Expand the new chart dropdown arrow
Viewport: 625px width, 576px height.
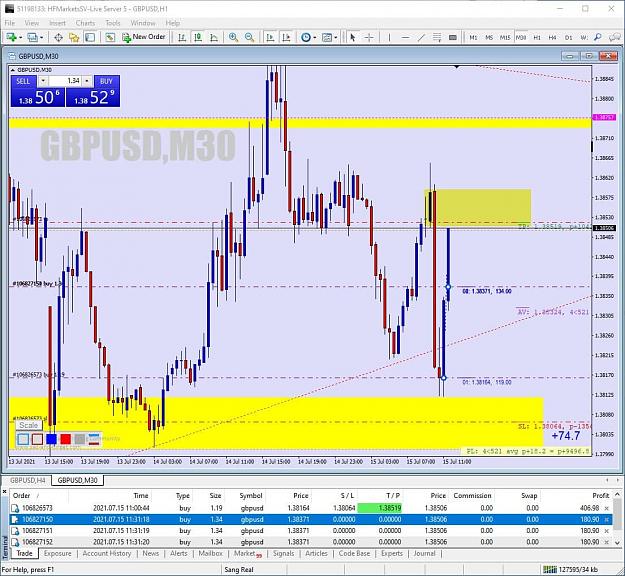pyautogui.click(x=20, y=37)
